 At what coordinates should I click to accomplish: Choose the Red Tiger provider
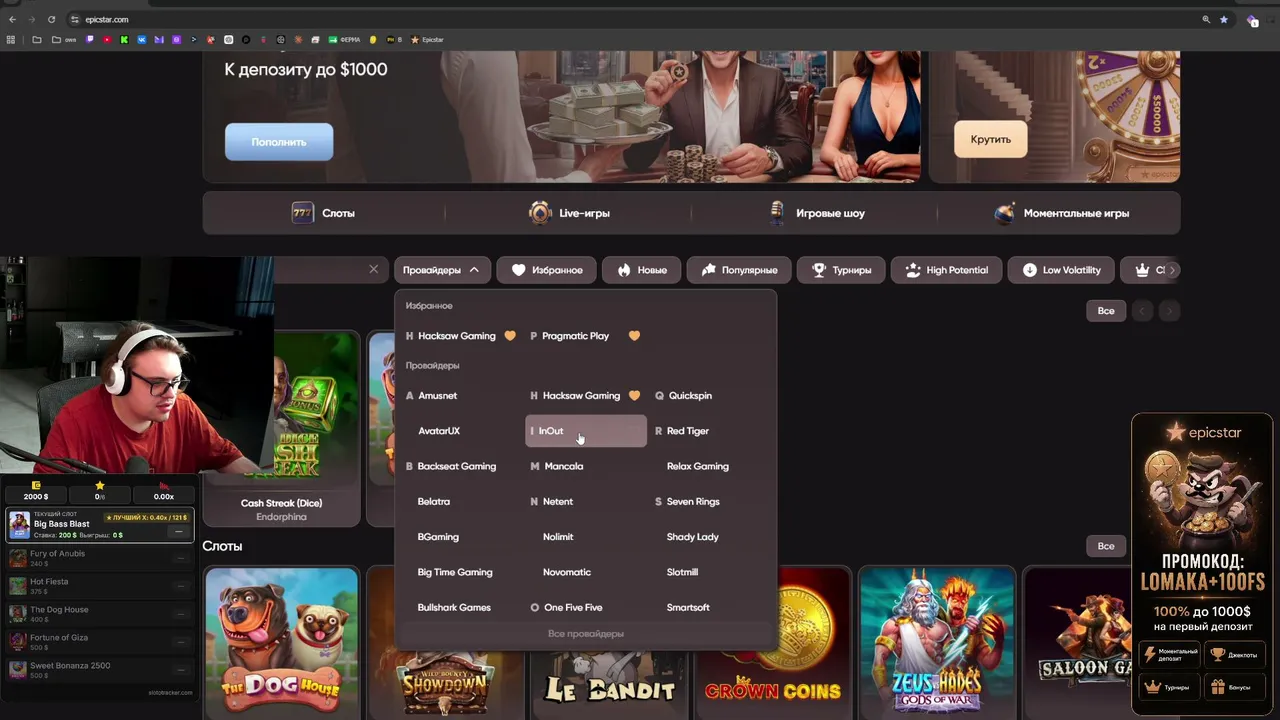[687, 431]
